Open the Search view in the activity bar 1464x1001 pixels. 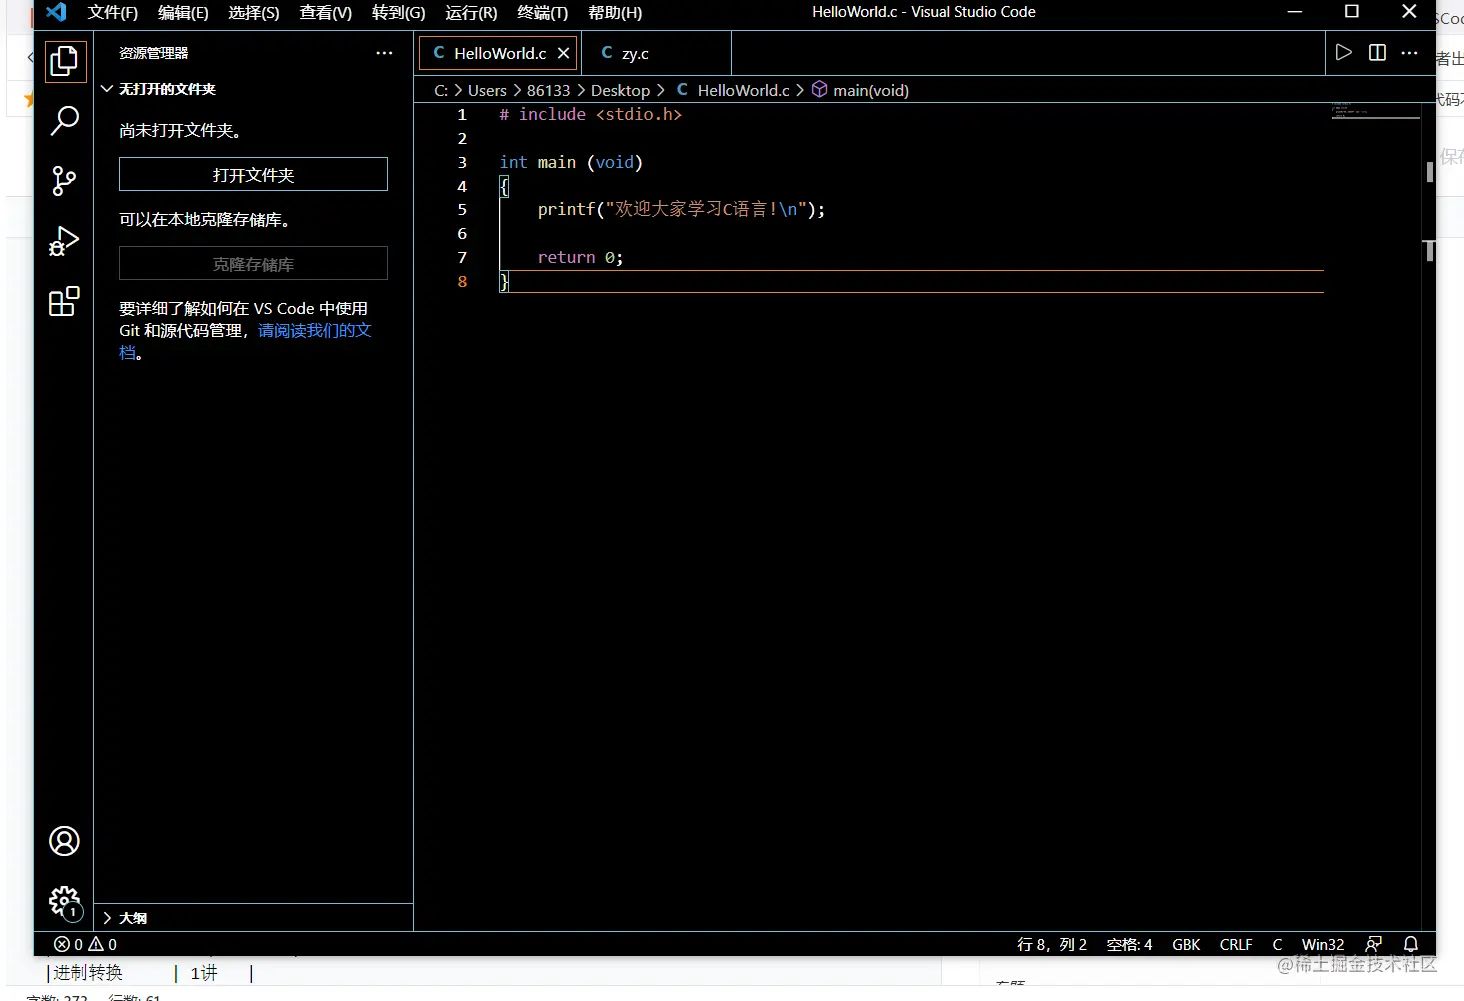pos(64,121)
